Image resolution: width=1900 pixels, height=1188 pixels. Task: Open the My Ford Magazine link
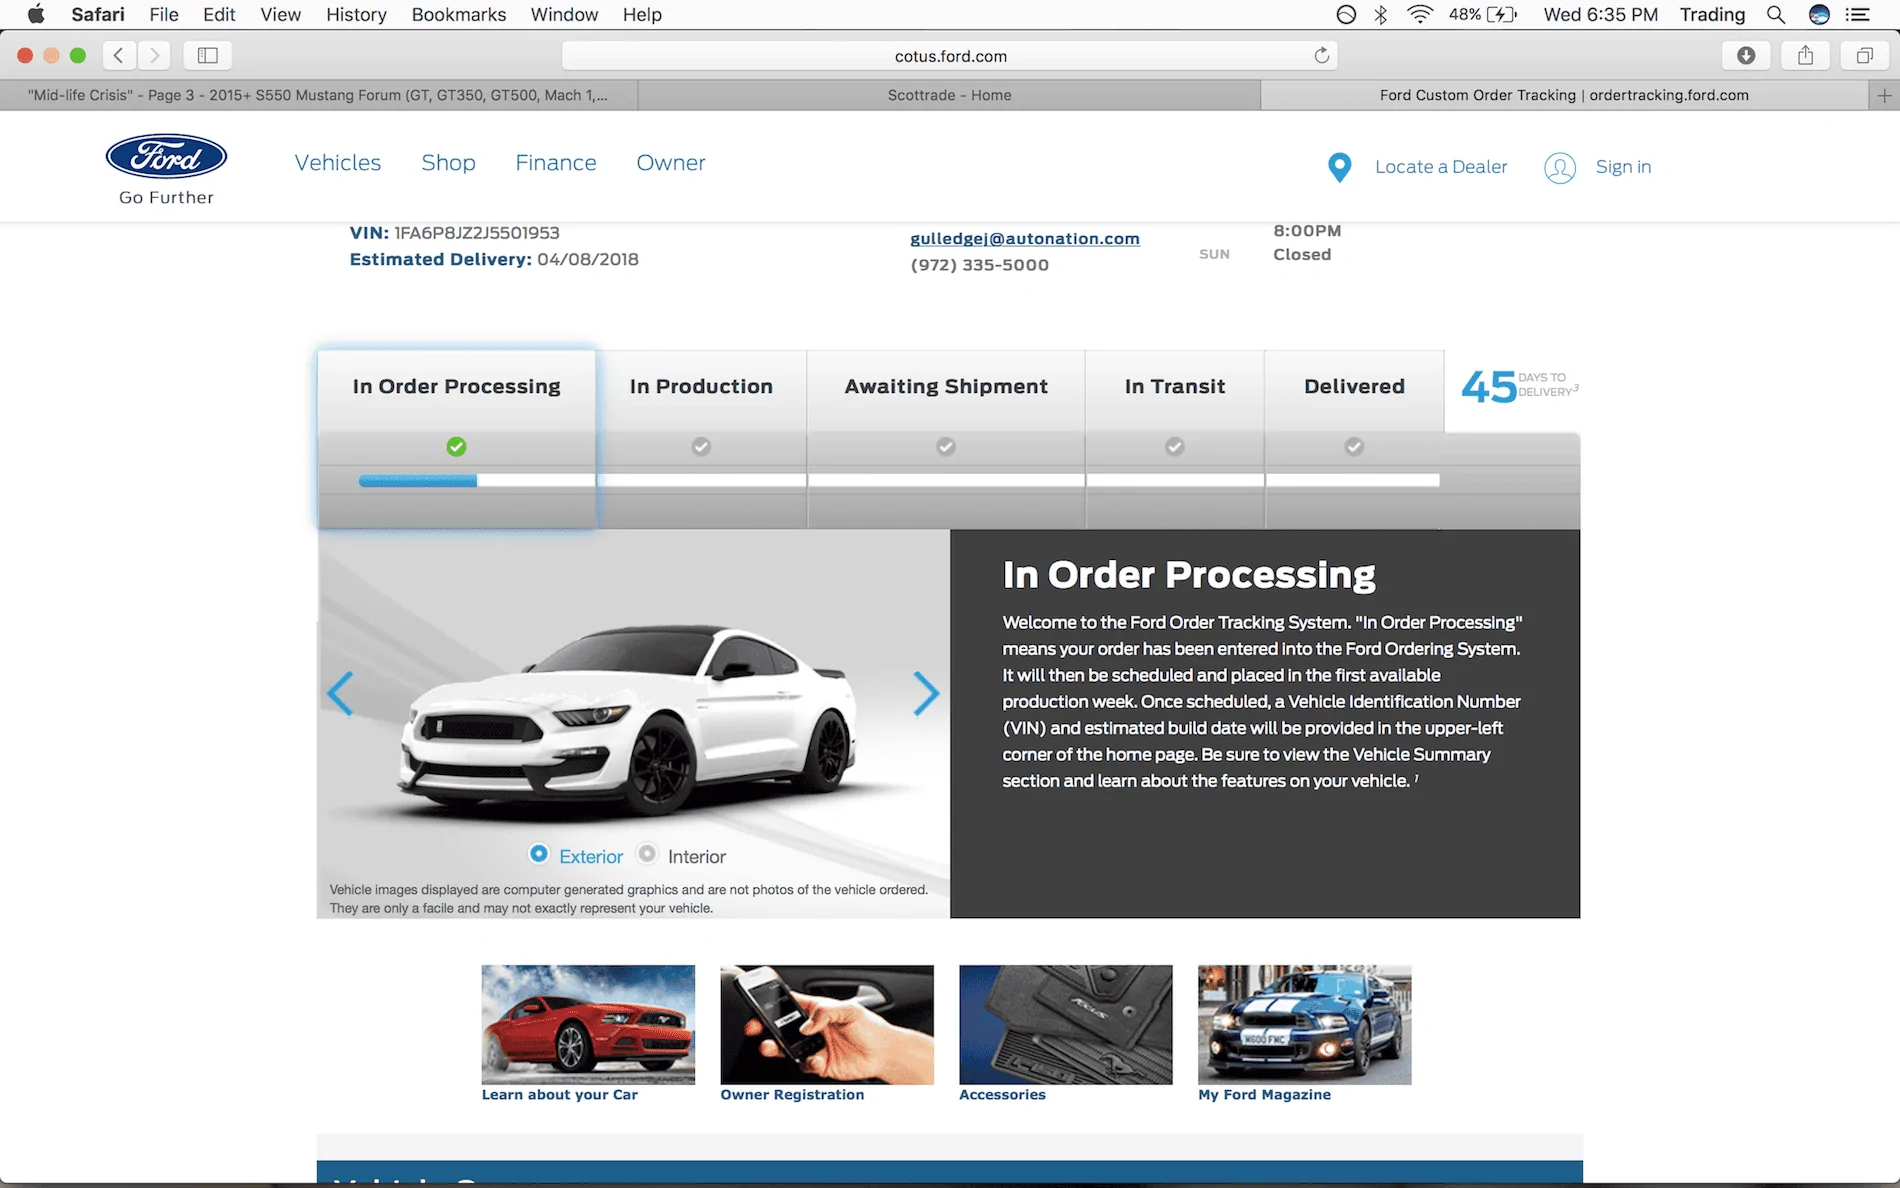[x=1264, y=1095]
